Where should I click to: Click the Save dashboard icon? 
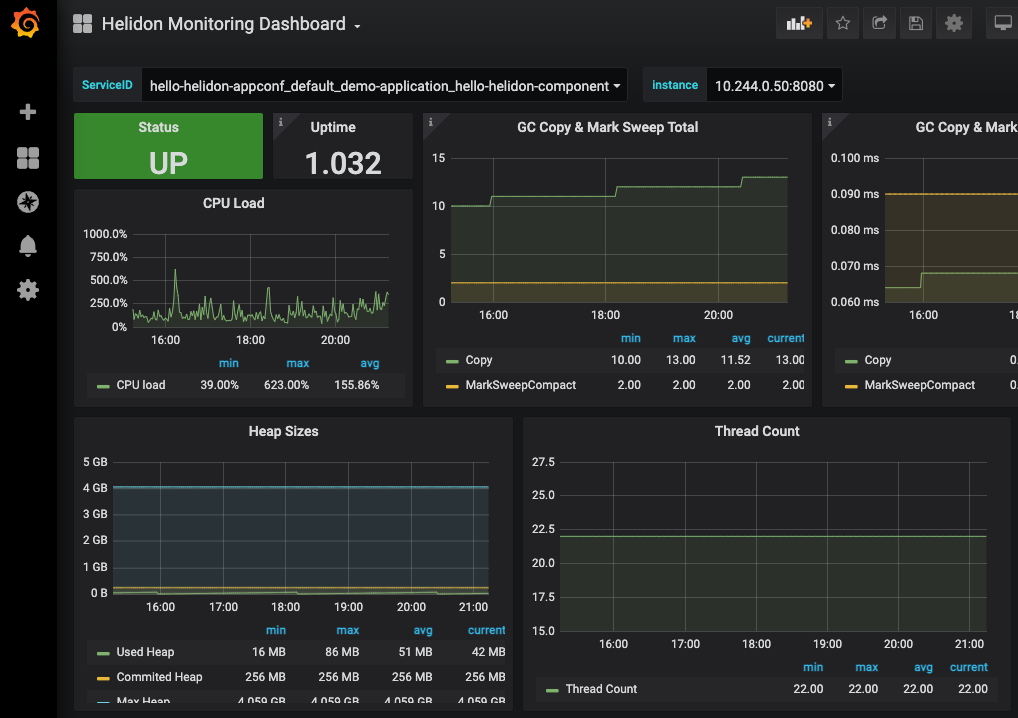point(915,23)
